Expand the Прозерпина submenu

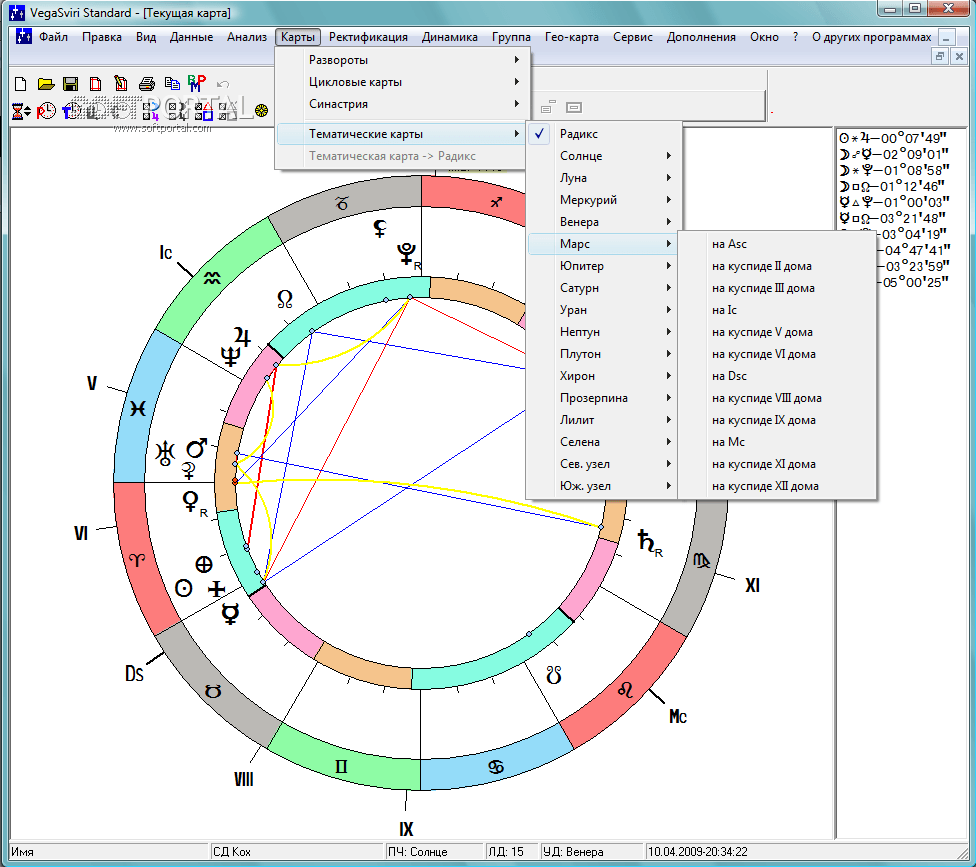click(604, 398)
